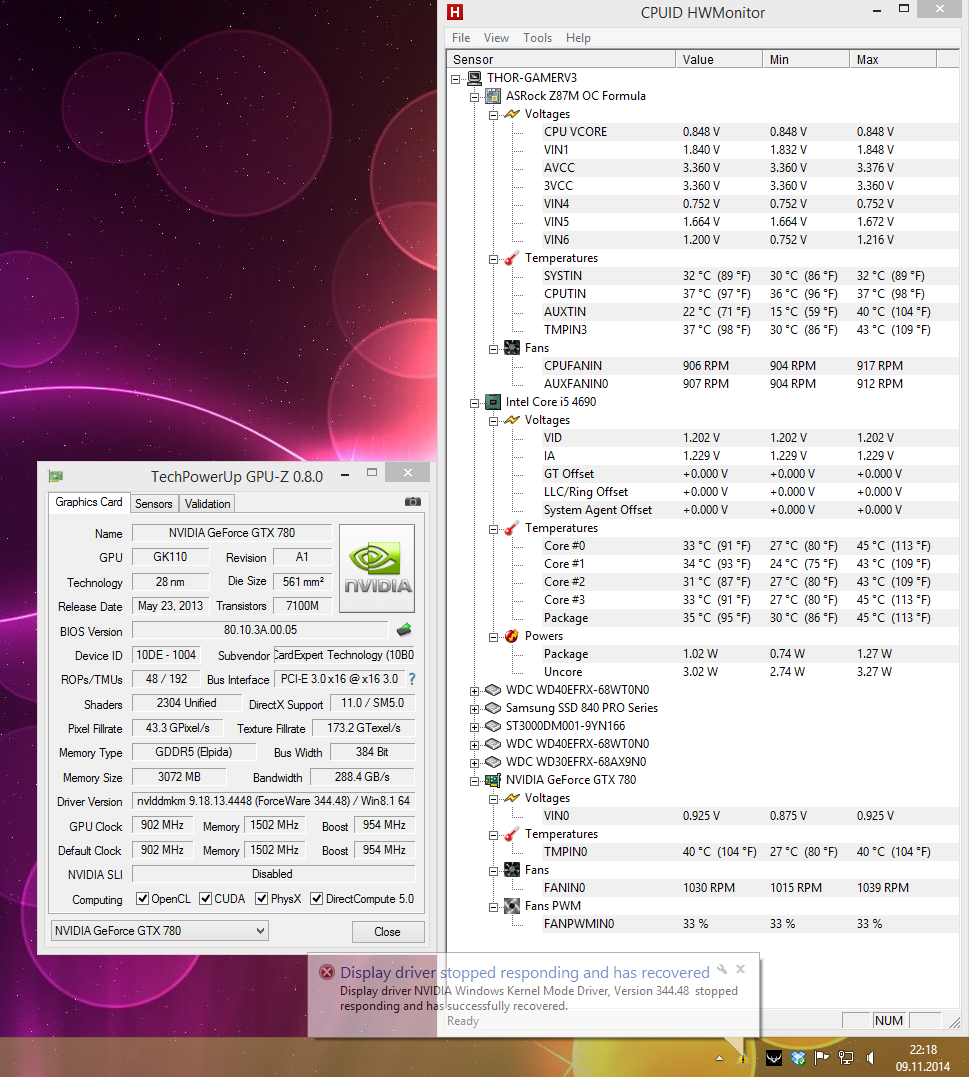Open the File menu in HWMonitor
This screenshot has height=1077, width=969.
461,38
